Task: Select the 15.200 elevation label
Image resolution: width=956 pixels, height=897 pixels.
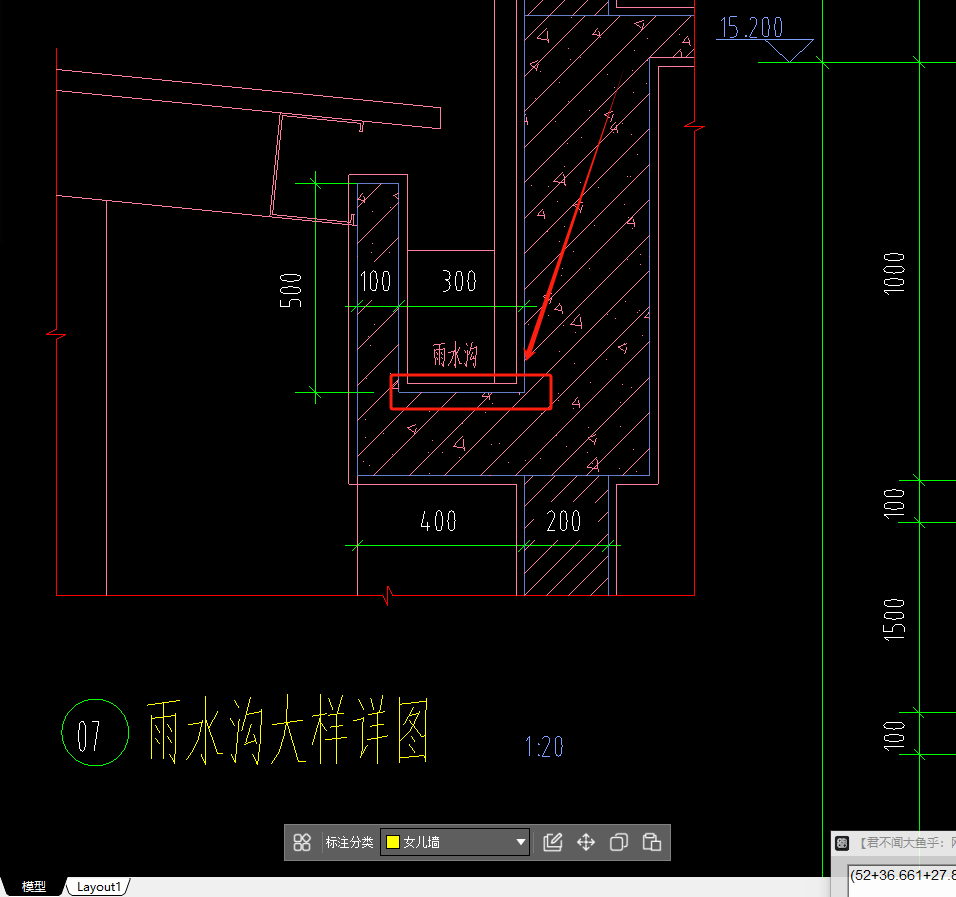Action: pos(751,27)
